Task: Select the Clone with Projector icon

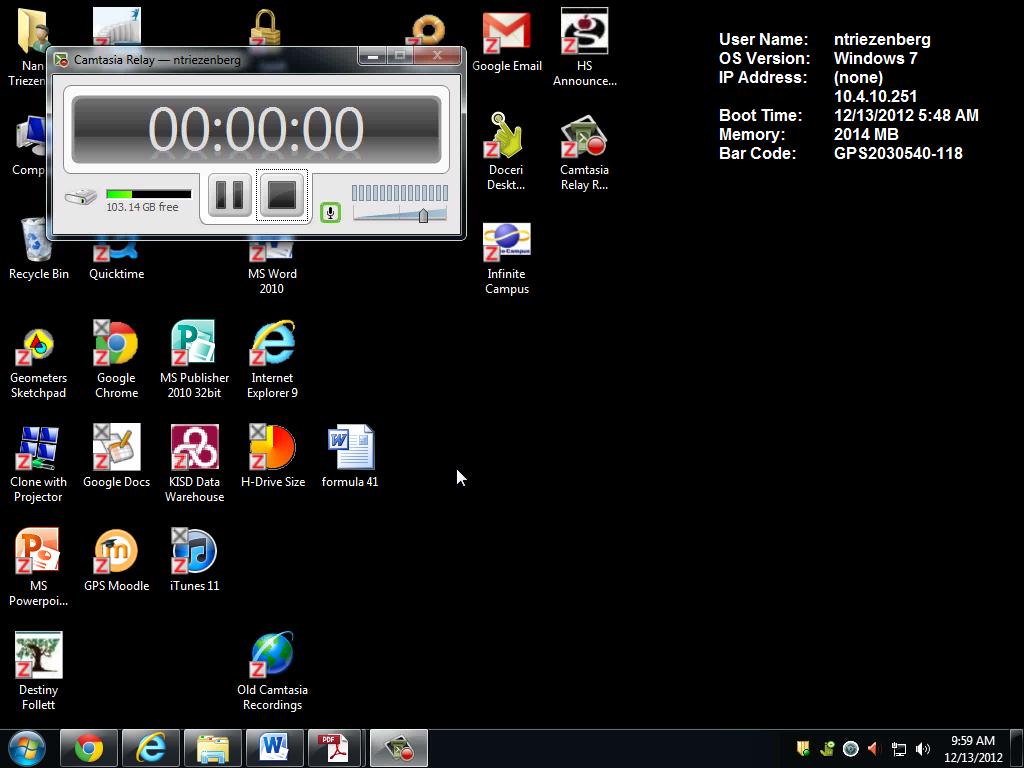Action: pyautogui.click(x=38, y=464)
